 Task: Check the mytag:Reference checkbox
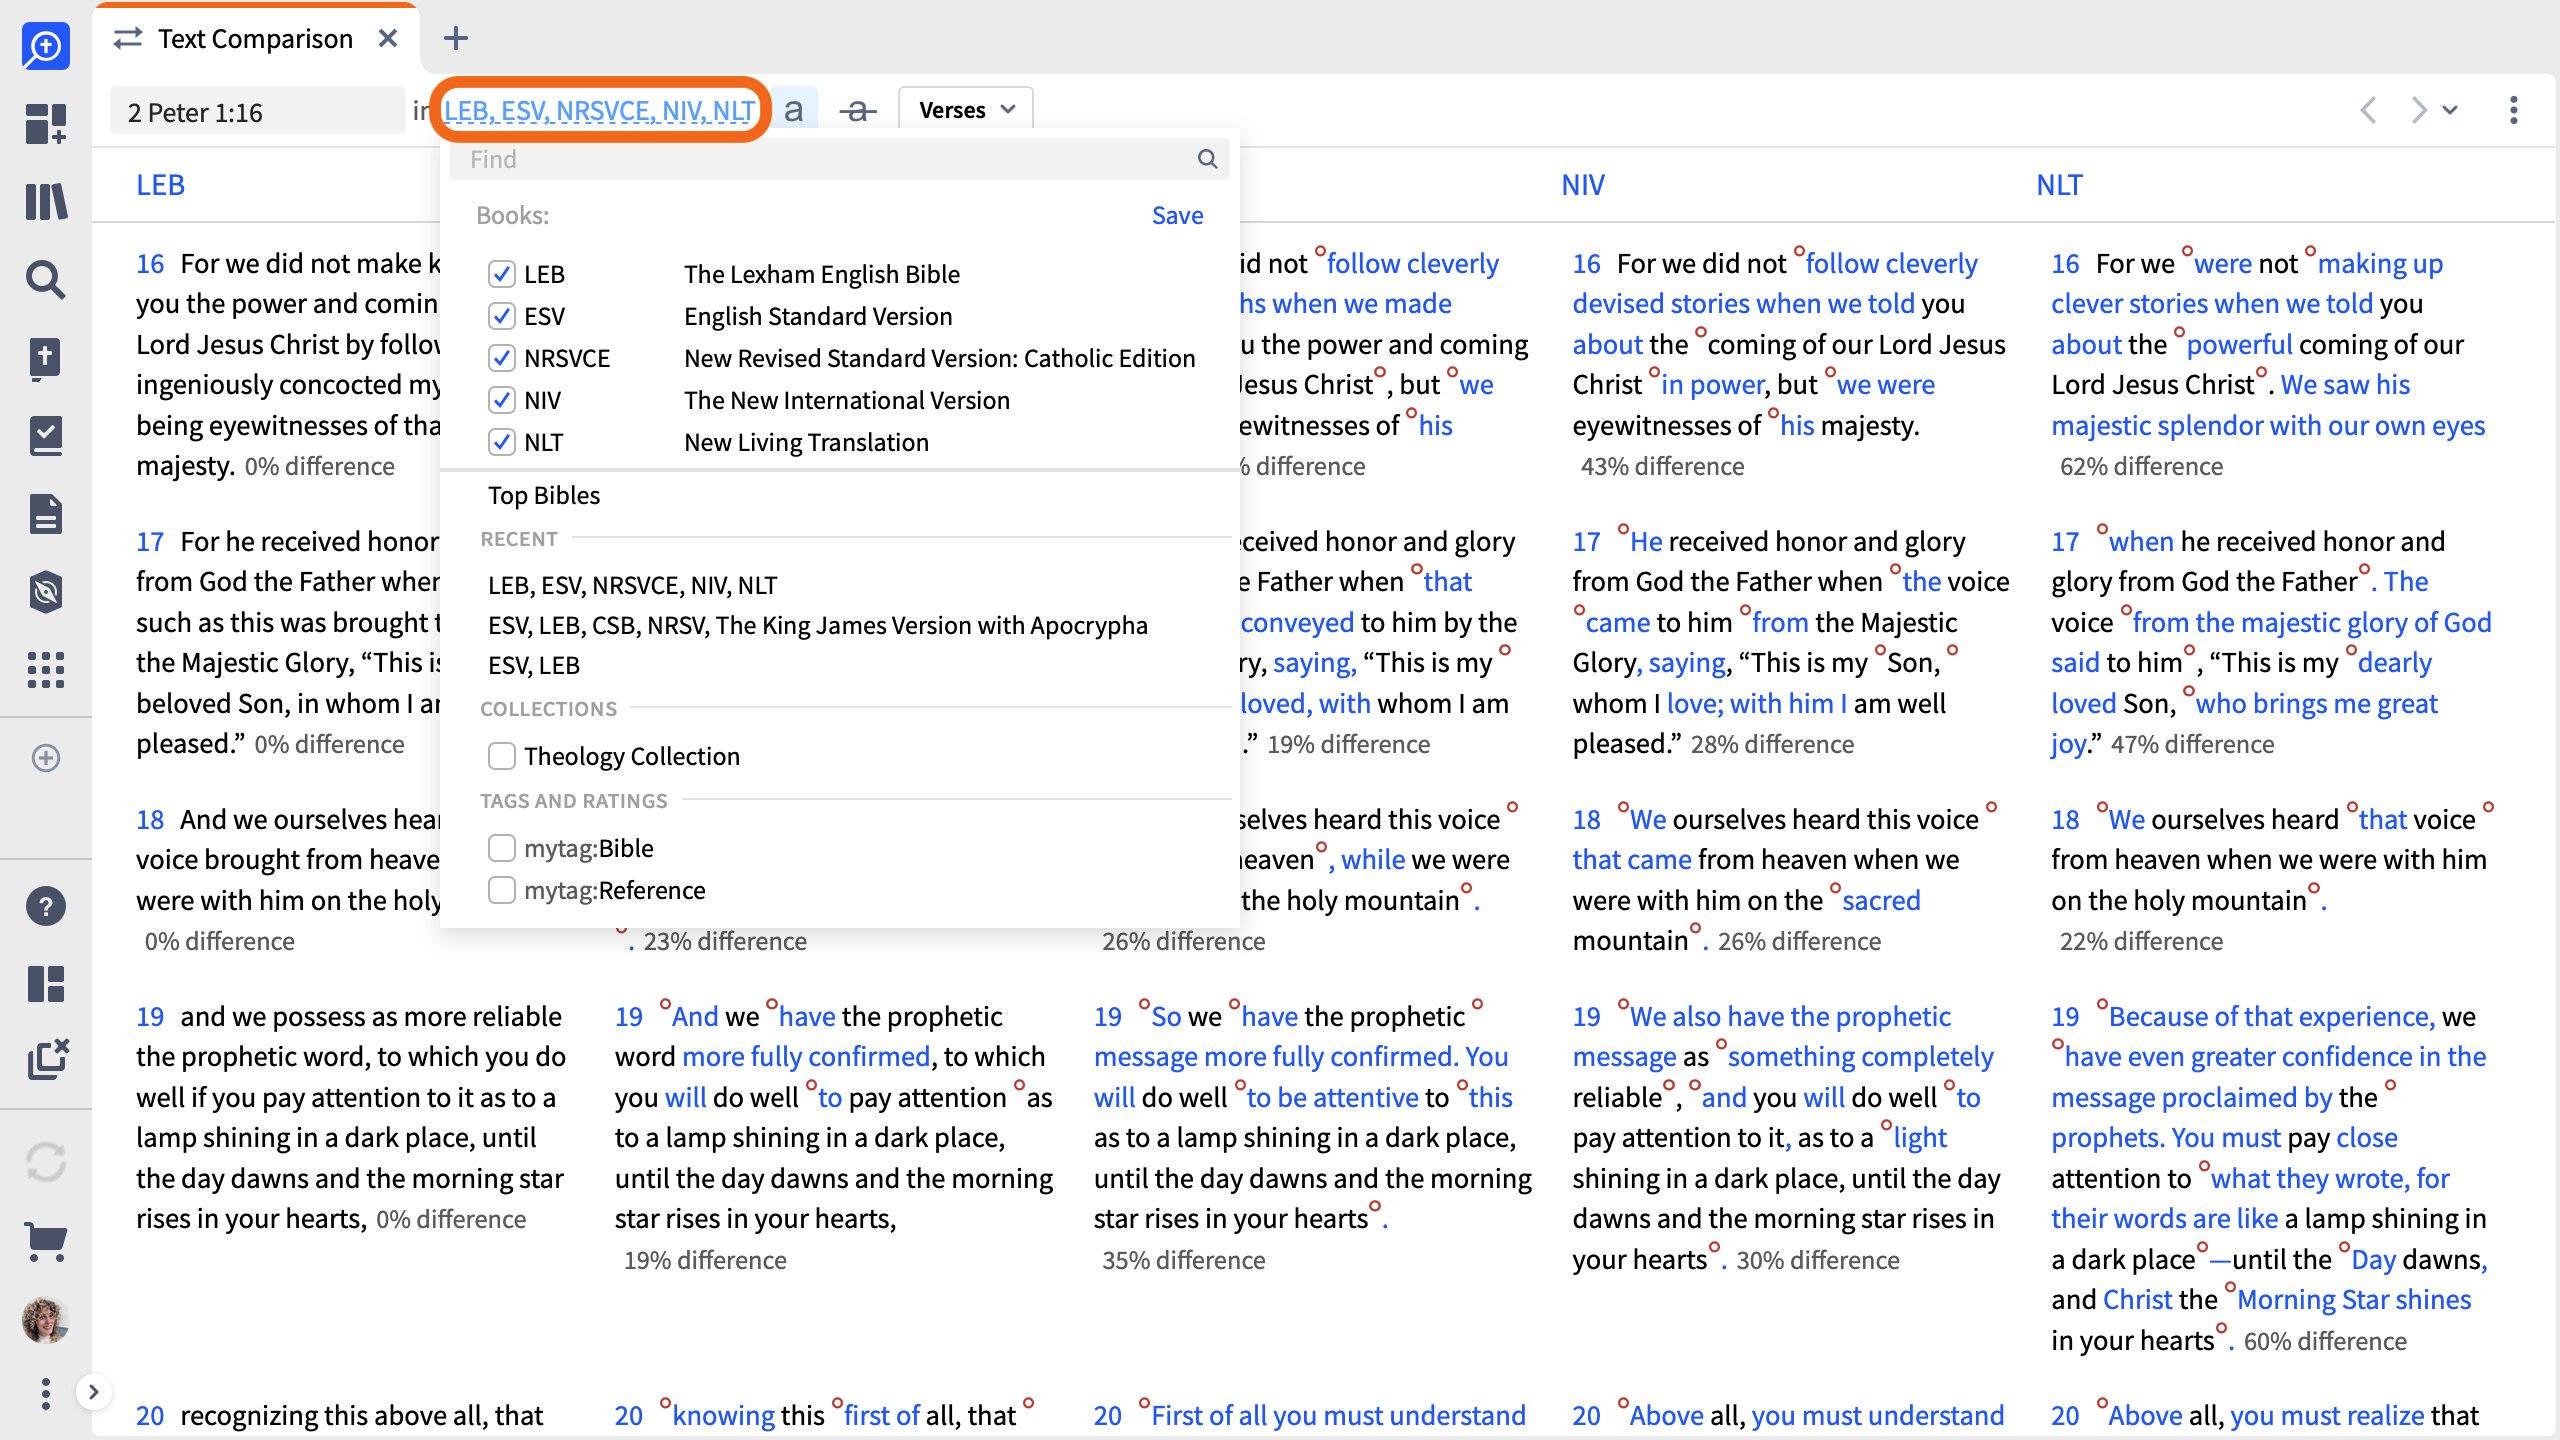click(x=502, y=890)
